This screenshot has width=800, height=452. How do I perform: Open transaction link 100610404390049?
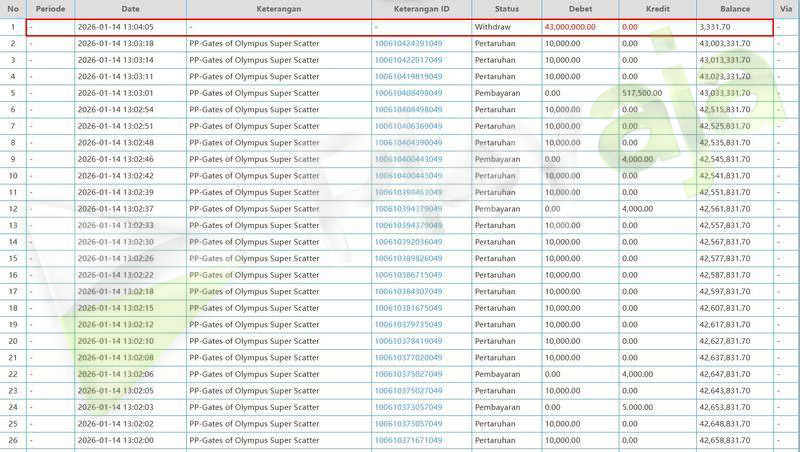pyautogui.click(x=408, y=143)
